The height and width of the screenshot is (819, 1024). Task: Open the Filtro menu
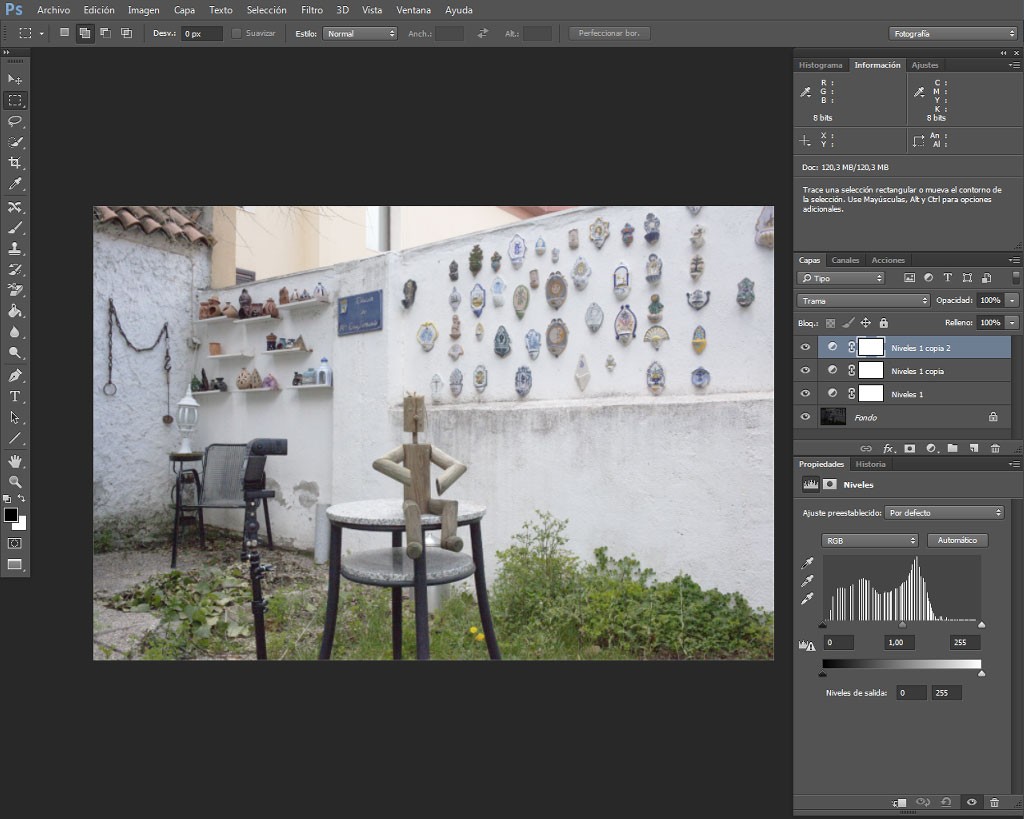click(312, 10)
